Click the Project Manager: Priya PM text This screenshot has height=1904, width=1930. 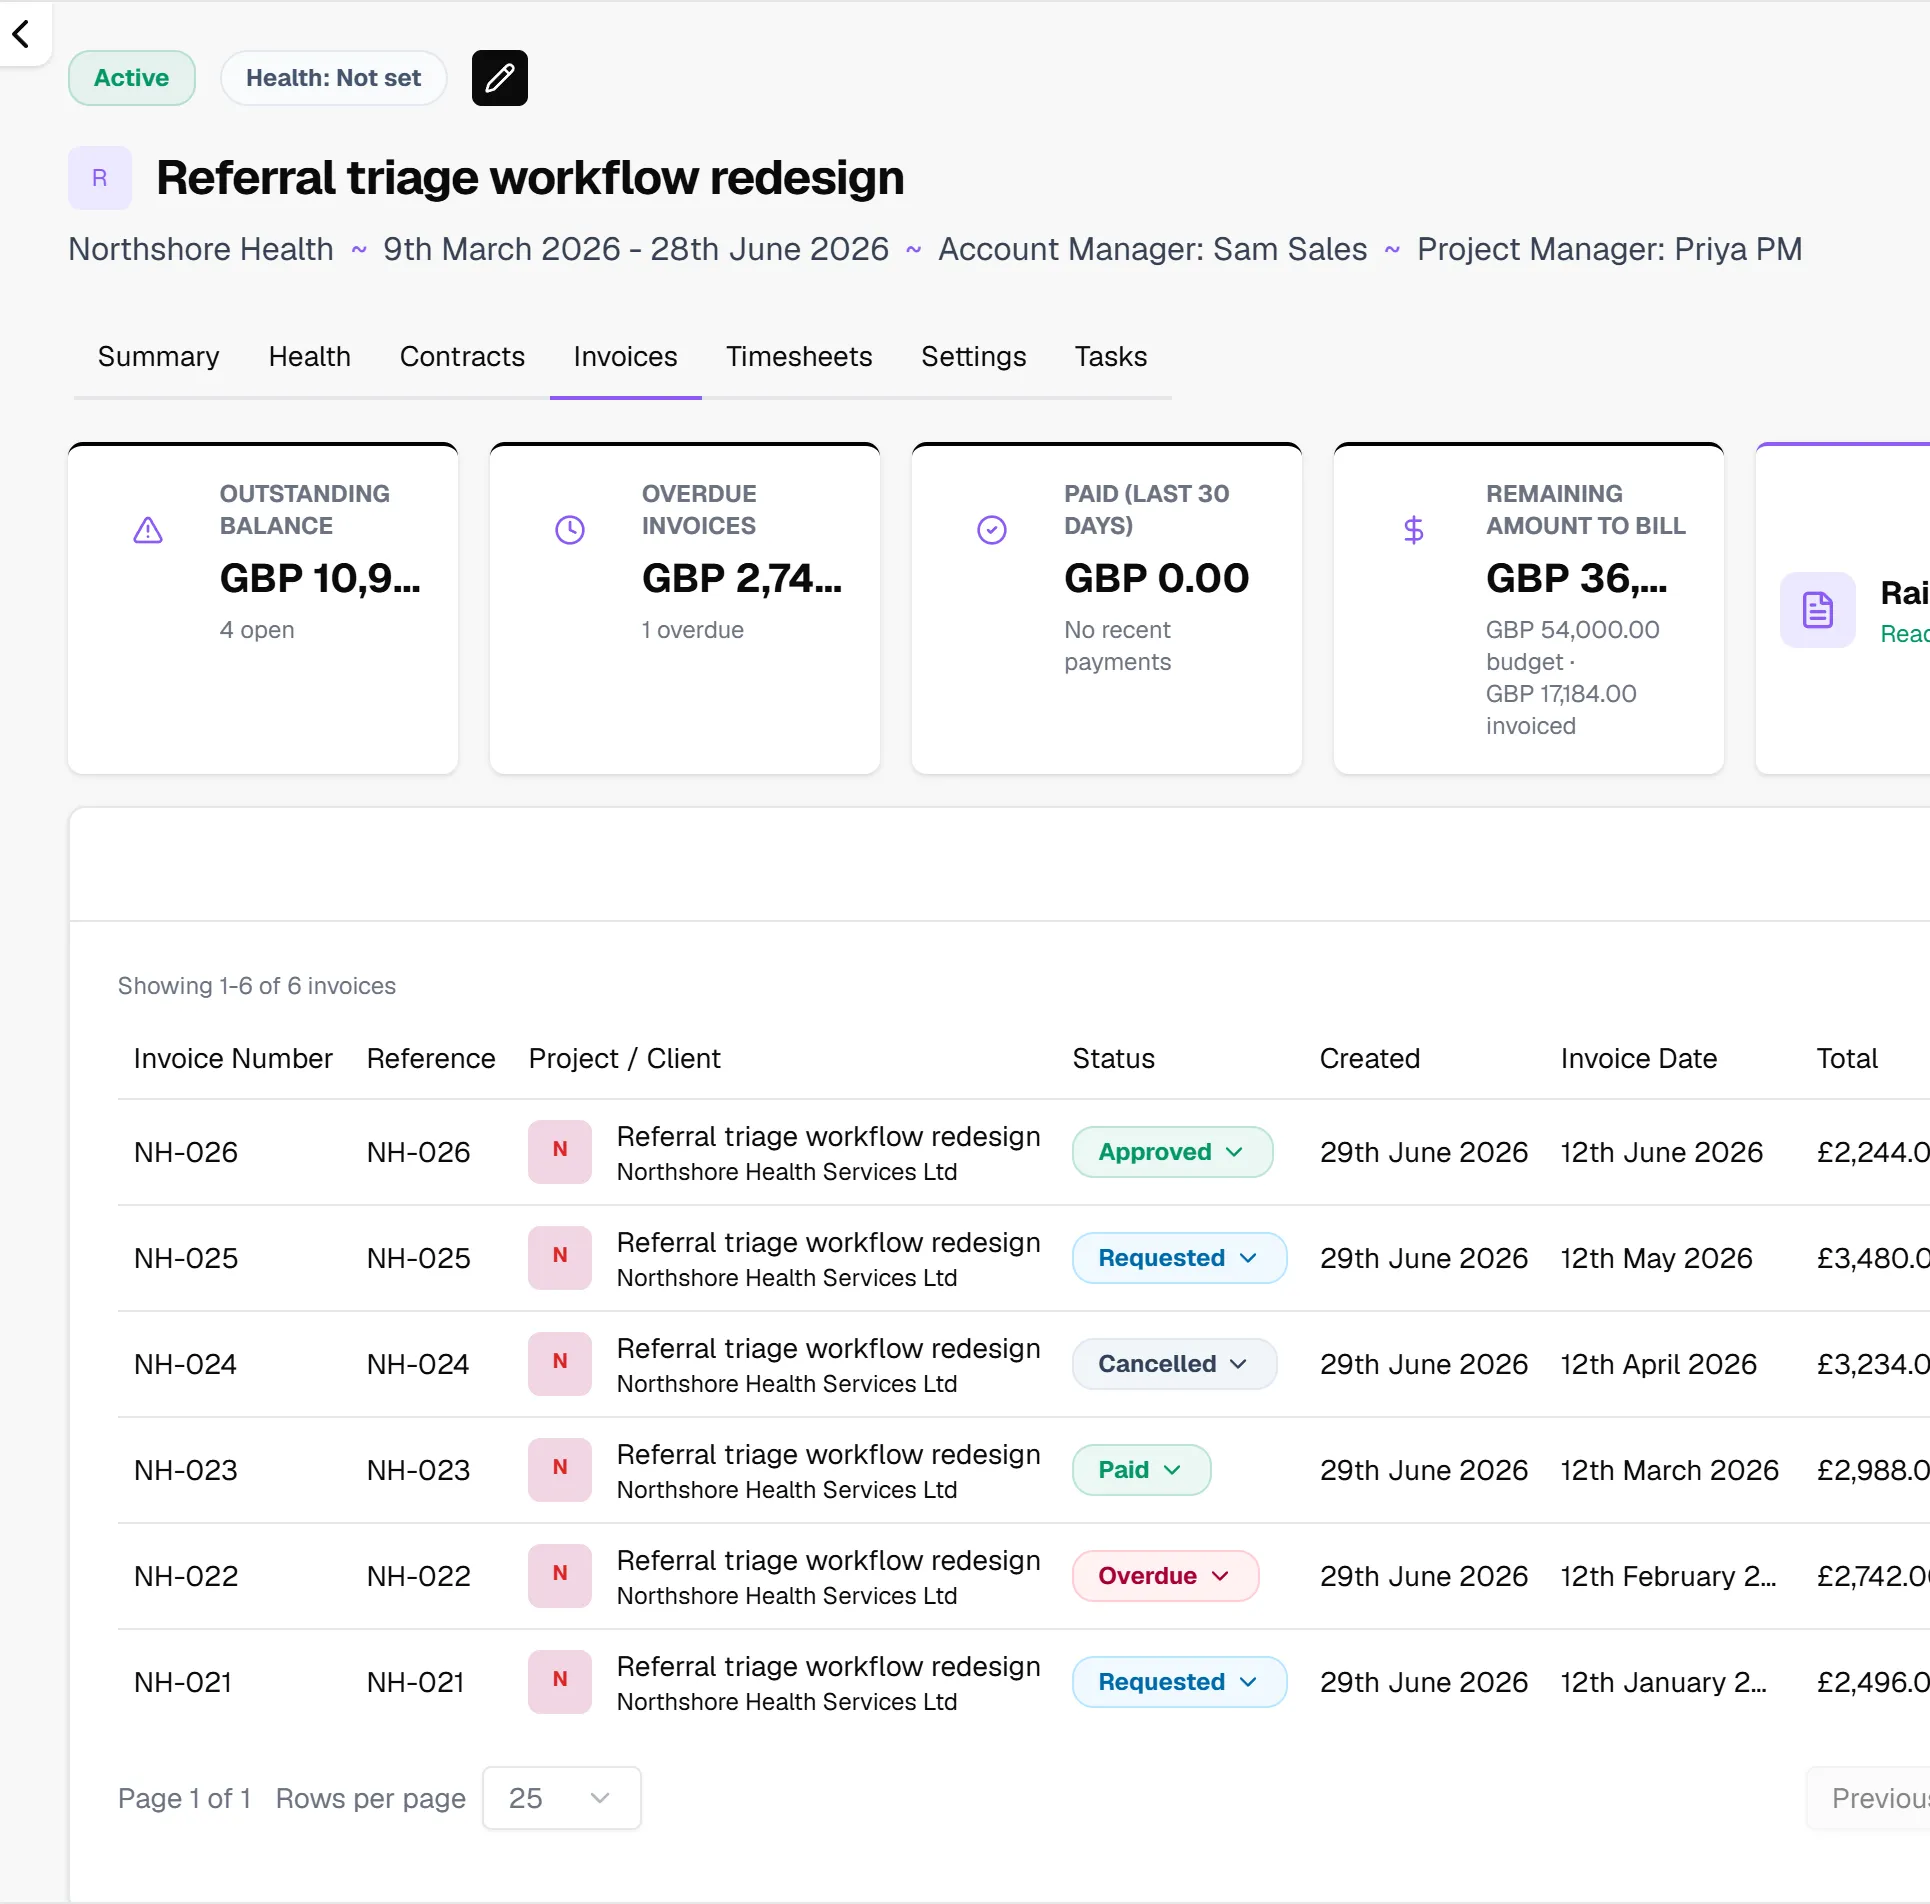(1610, 249)
